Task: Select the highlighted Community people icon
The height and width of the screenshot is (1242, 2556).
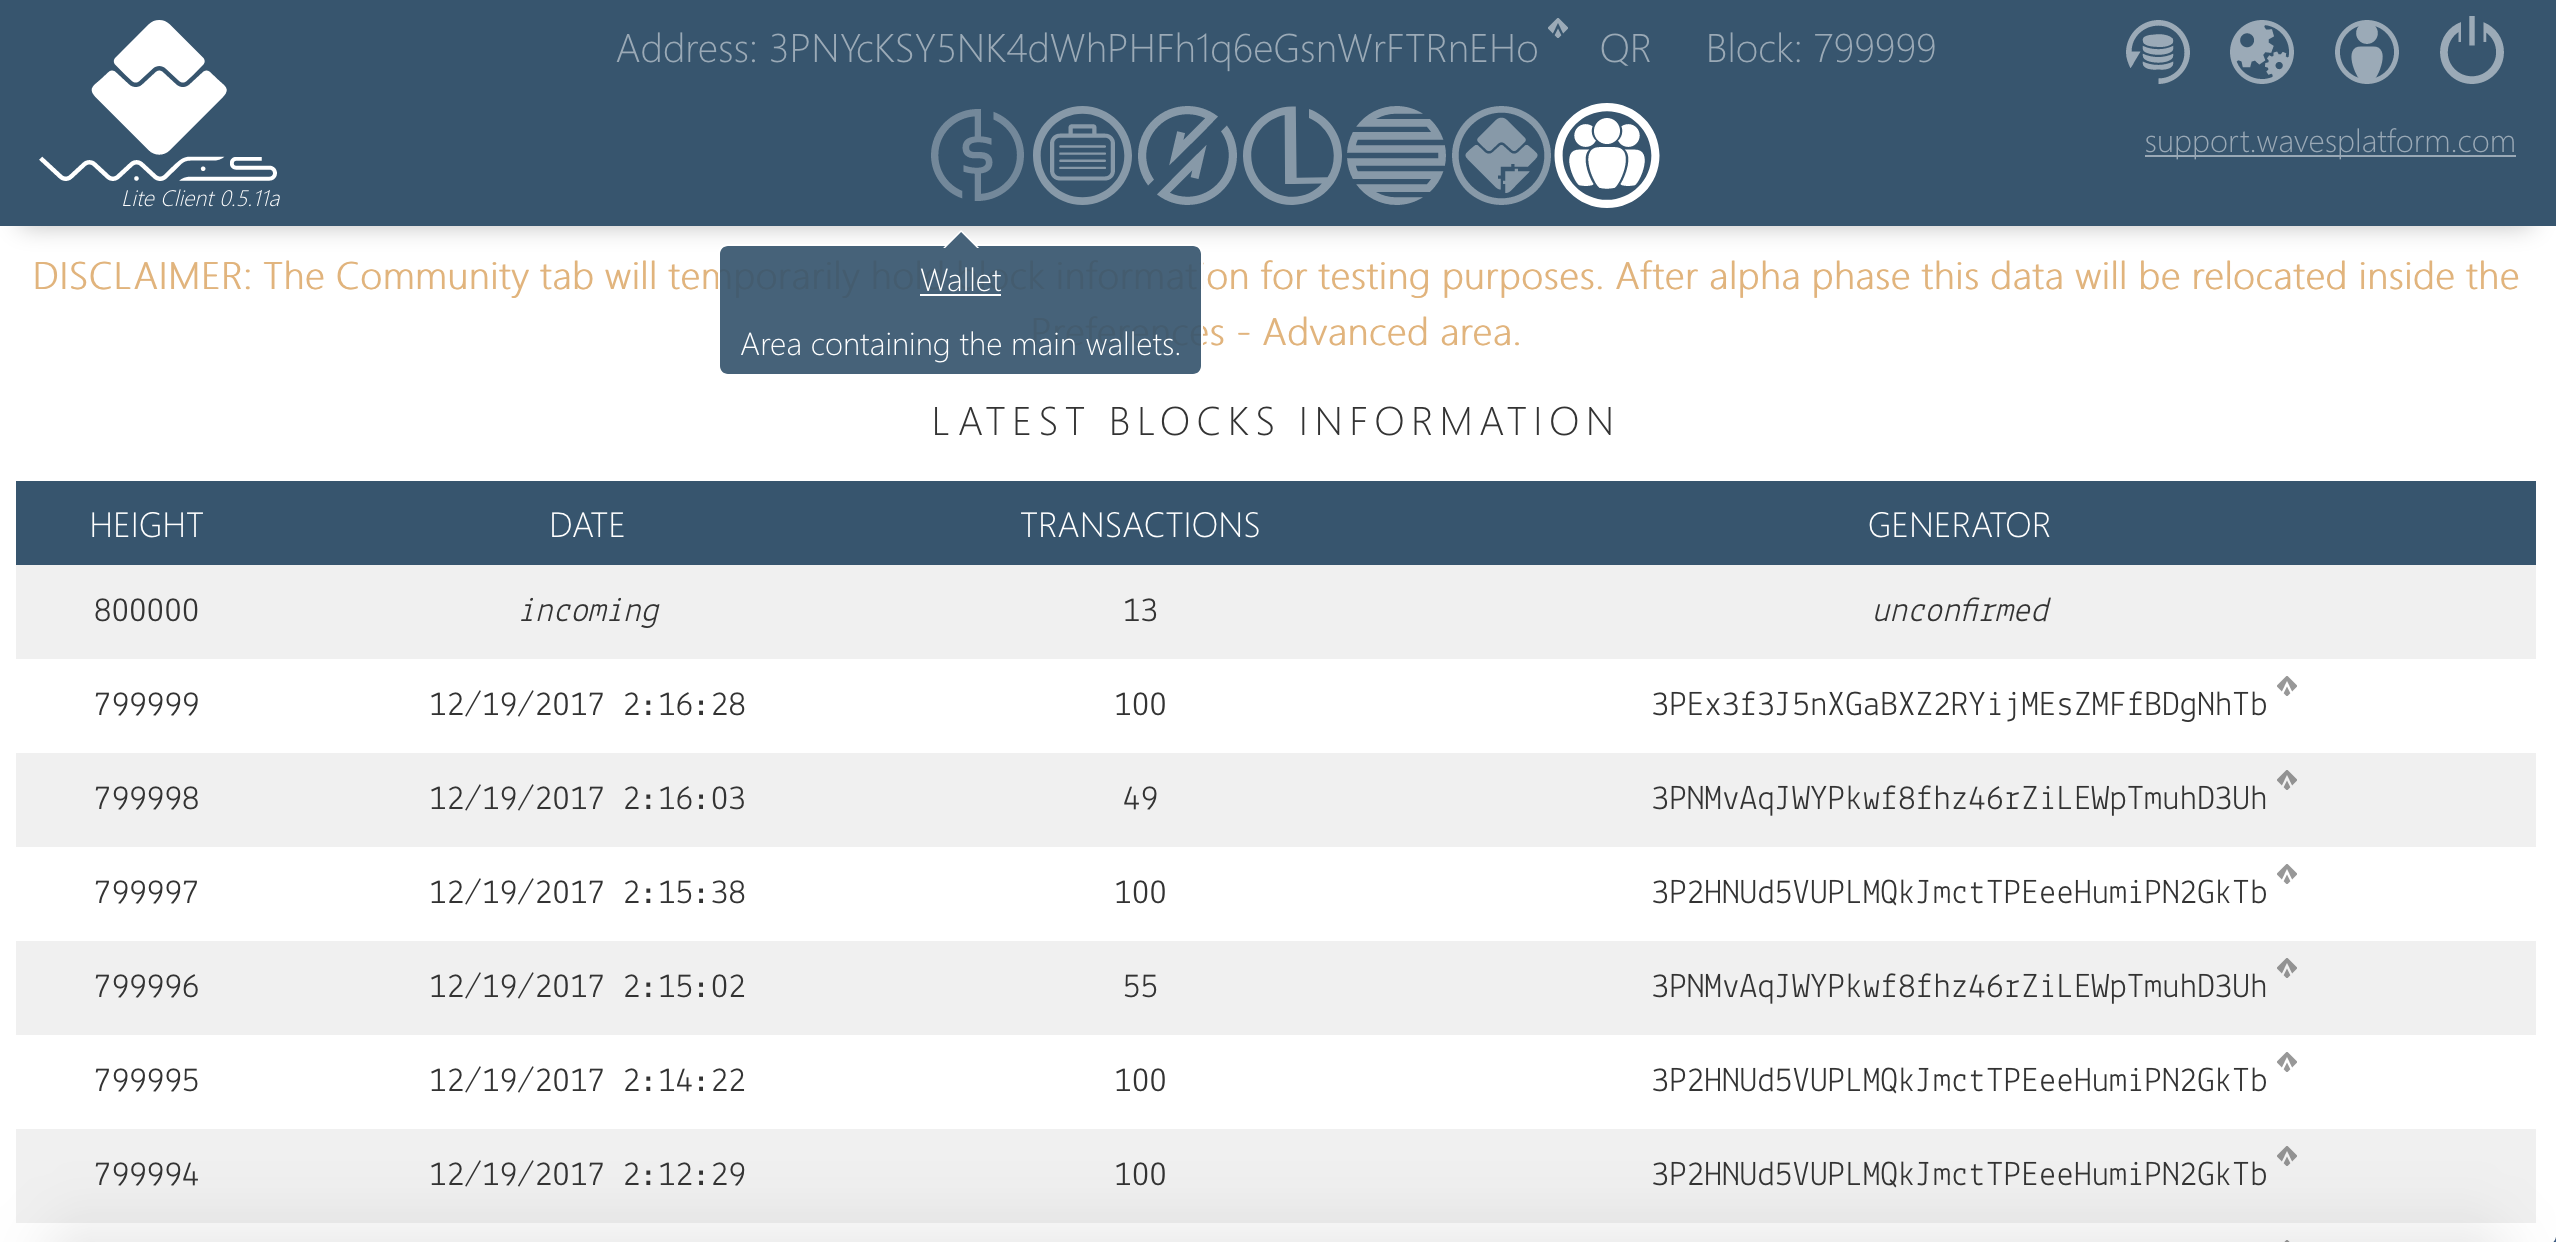Action: (1606, 156)
